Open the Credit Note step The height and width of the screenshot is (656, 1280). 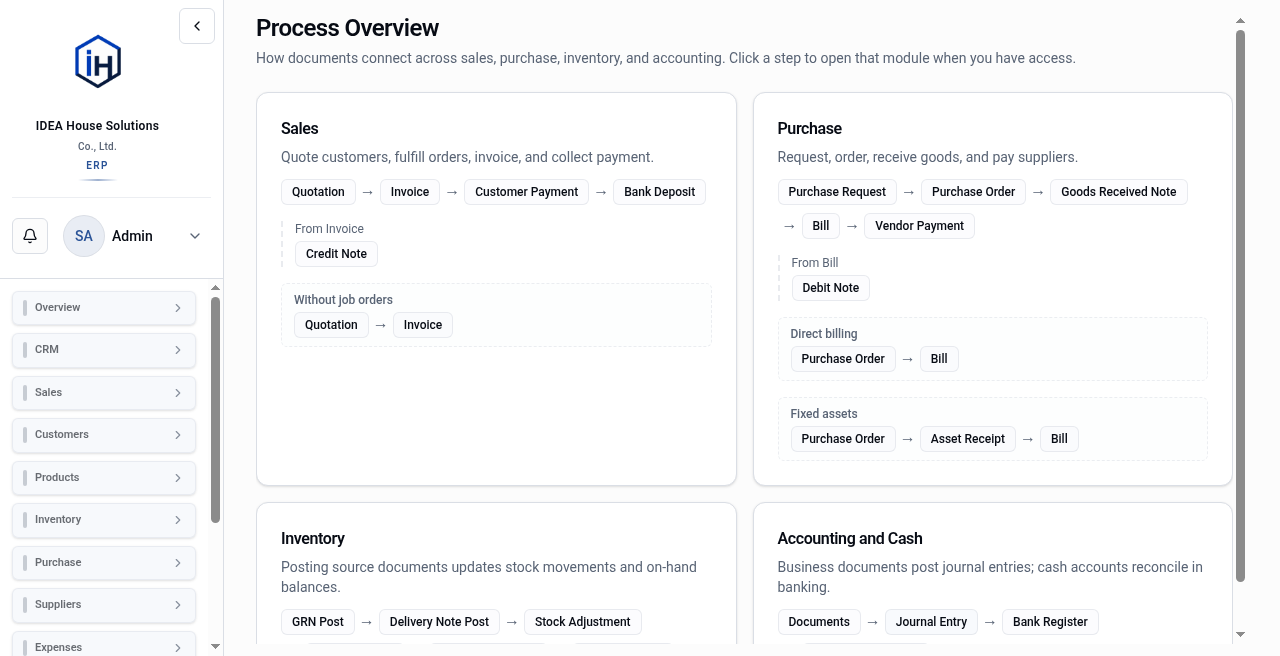[x=336, y=254]
